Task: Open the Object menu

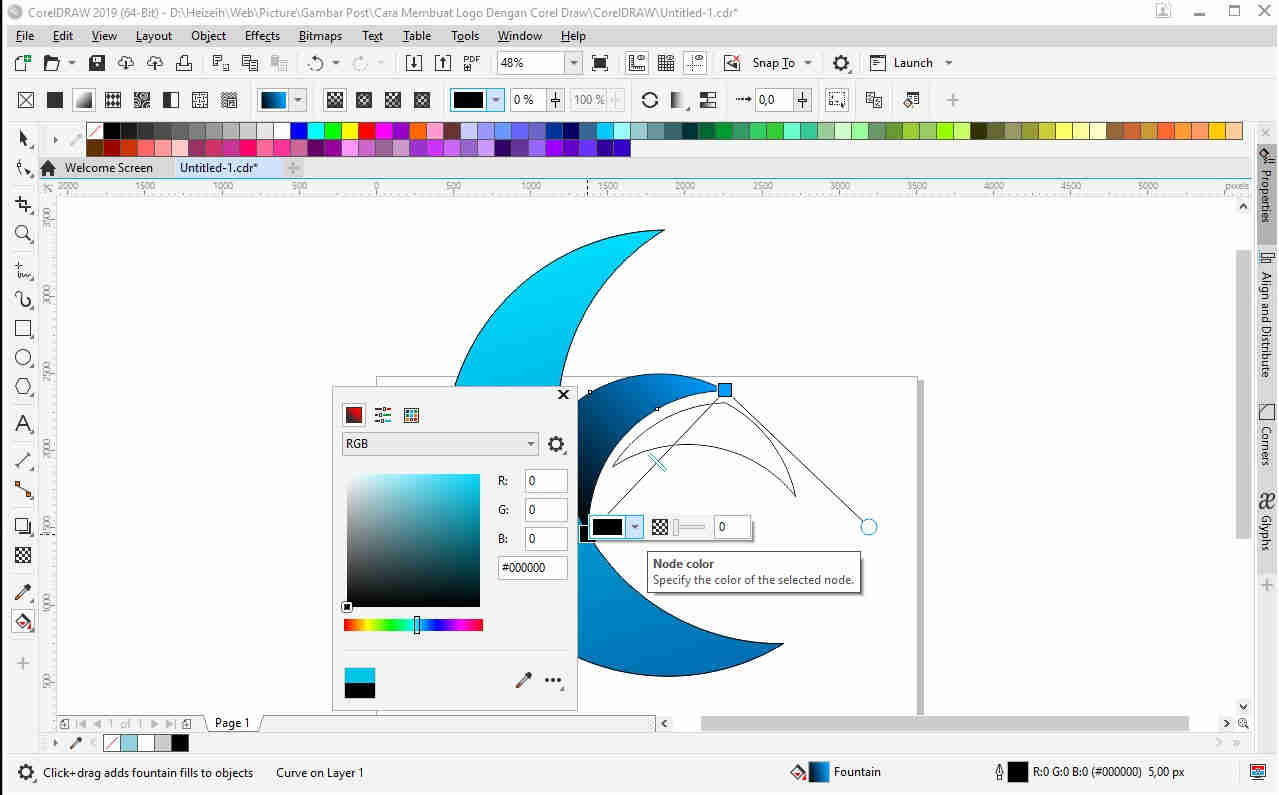Action: point(209,35)
